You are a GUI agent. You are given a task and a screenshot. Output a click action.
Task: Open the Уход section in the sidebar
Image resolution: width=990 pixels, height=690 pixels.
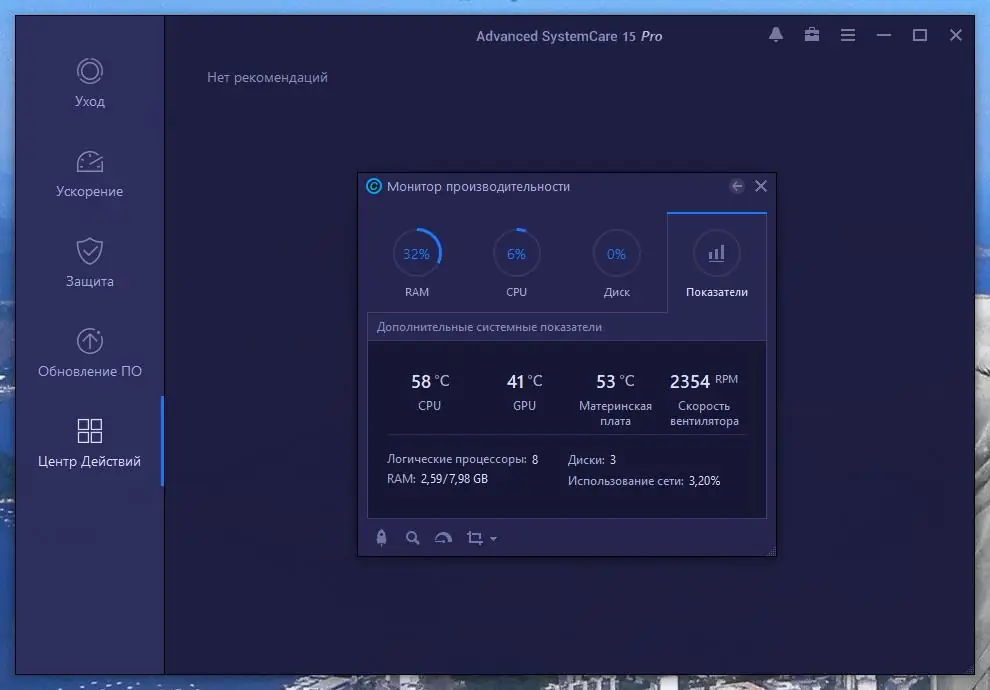coord(89,83)
